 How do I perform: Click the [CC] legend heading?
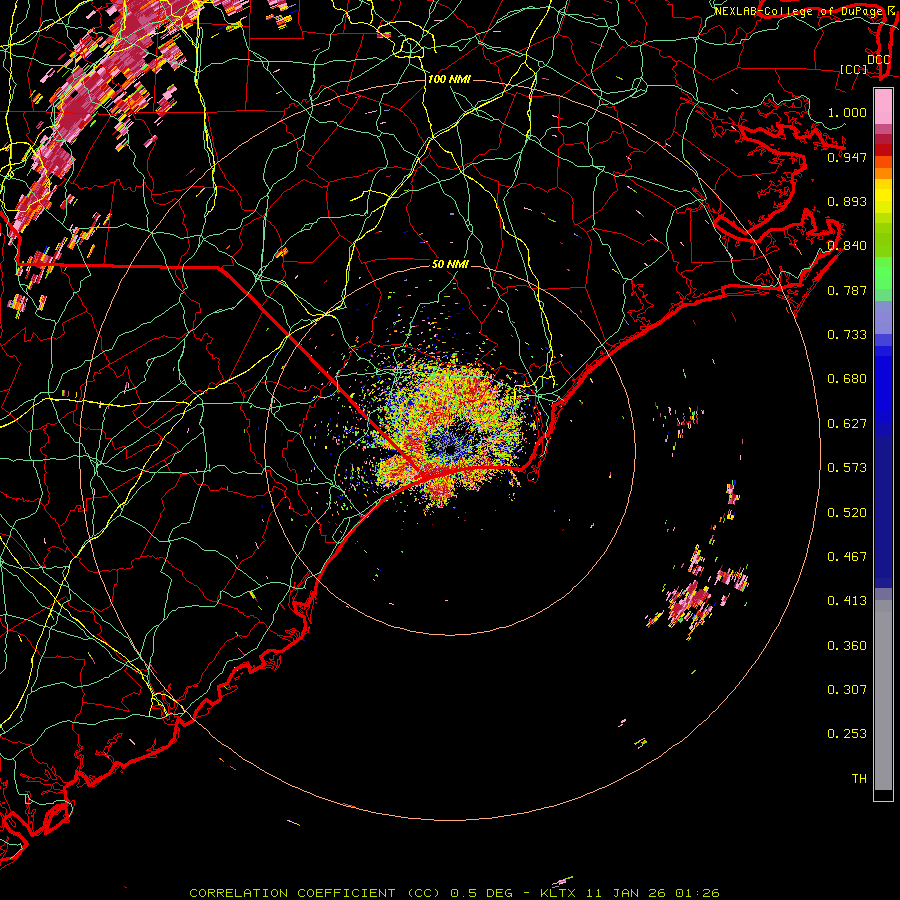(x=853, y=69)
